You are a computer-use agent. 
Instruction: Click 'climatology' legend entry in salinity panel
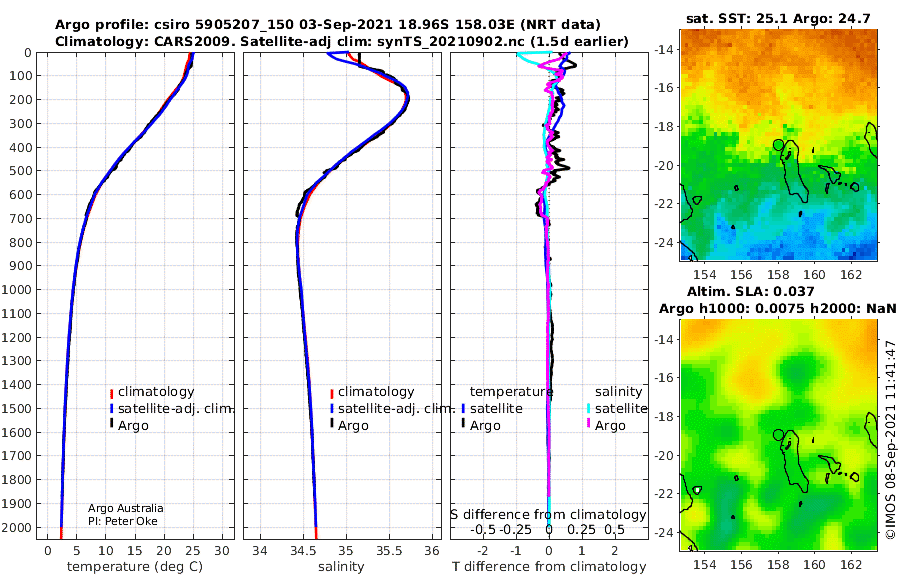coord(376,392)
